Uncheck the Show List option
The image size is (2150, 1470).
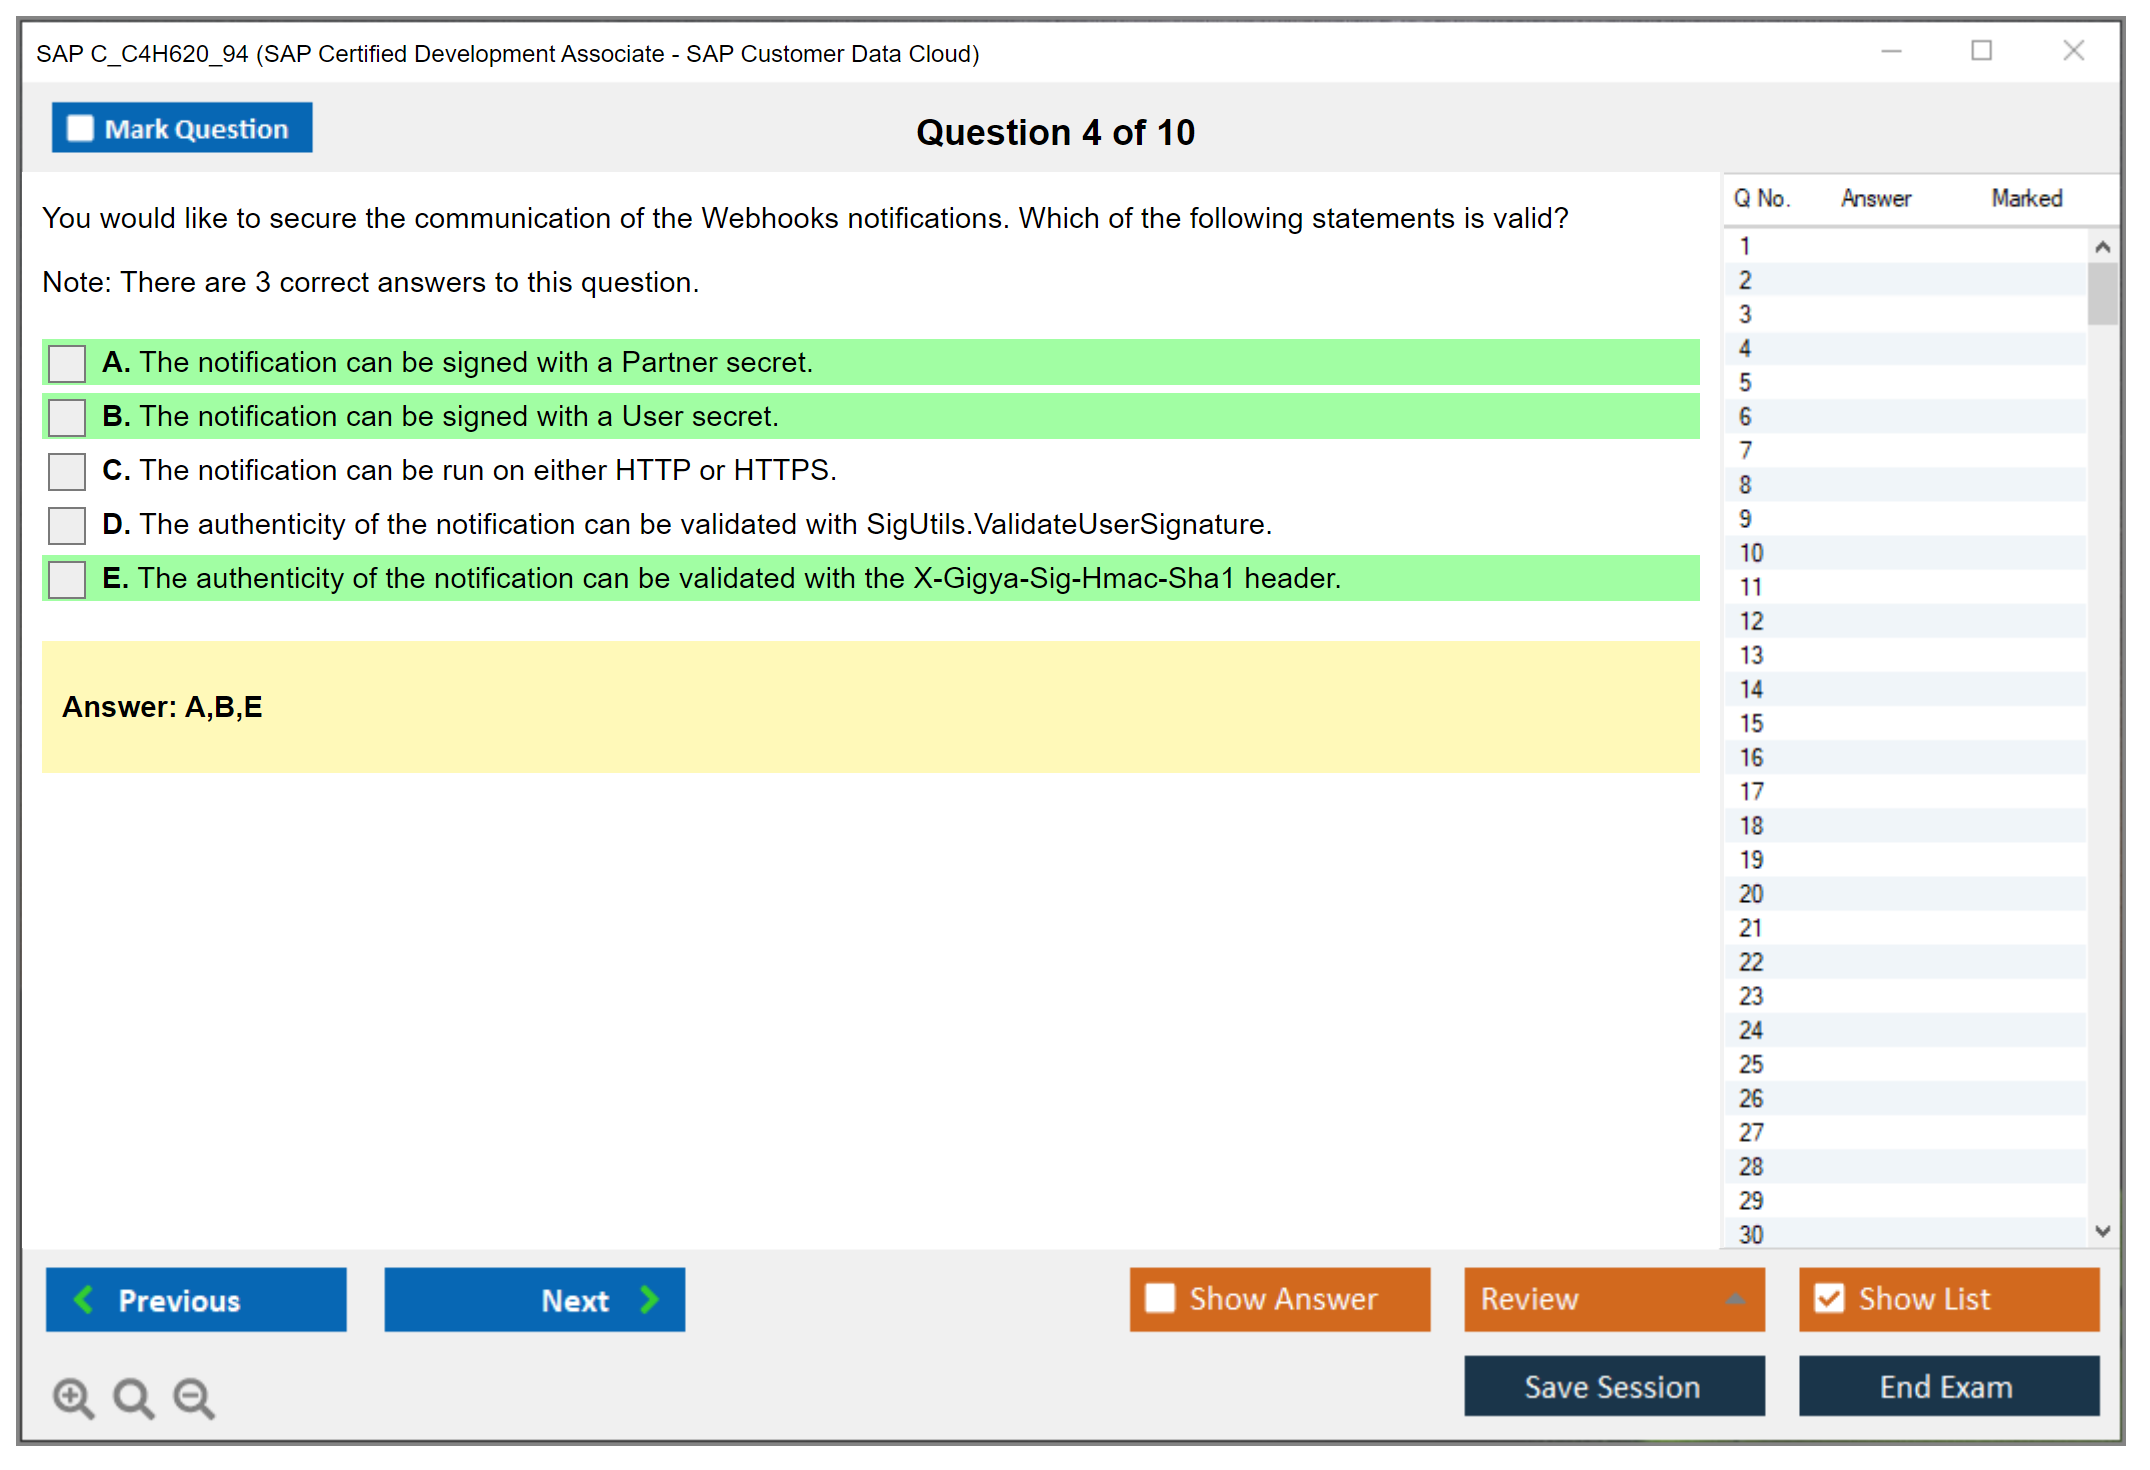tap(1829, 1298)
